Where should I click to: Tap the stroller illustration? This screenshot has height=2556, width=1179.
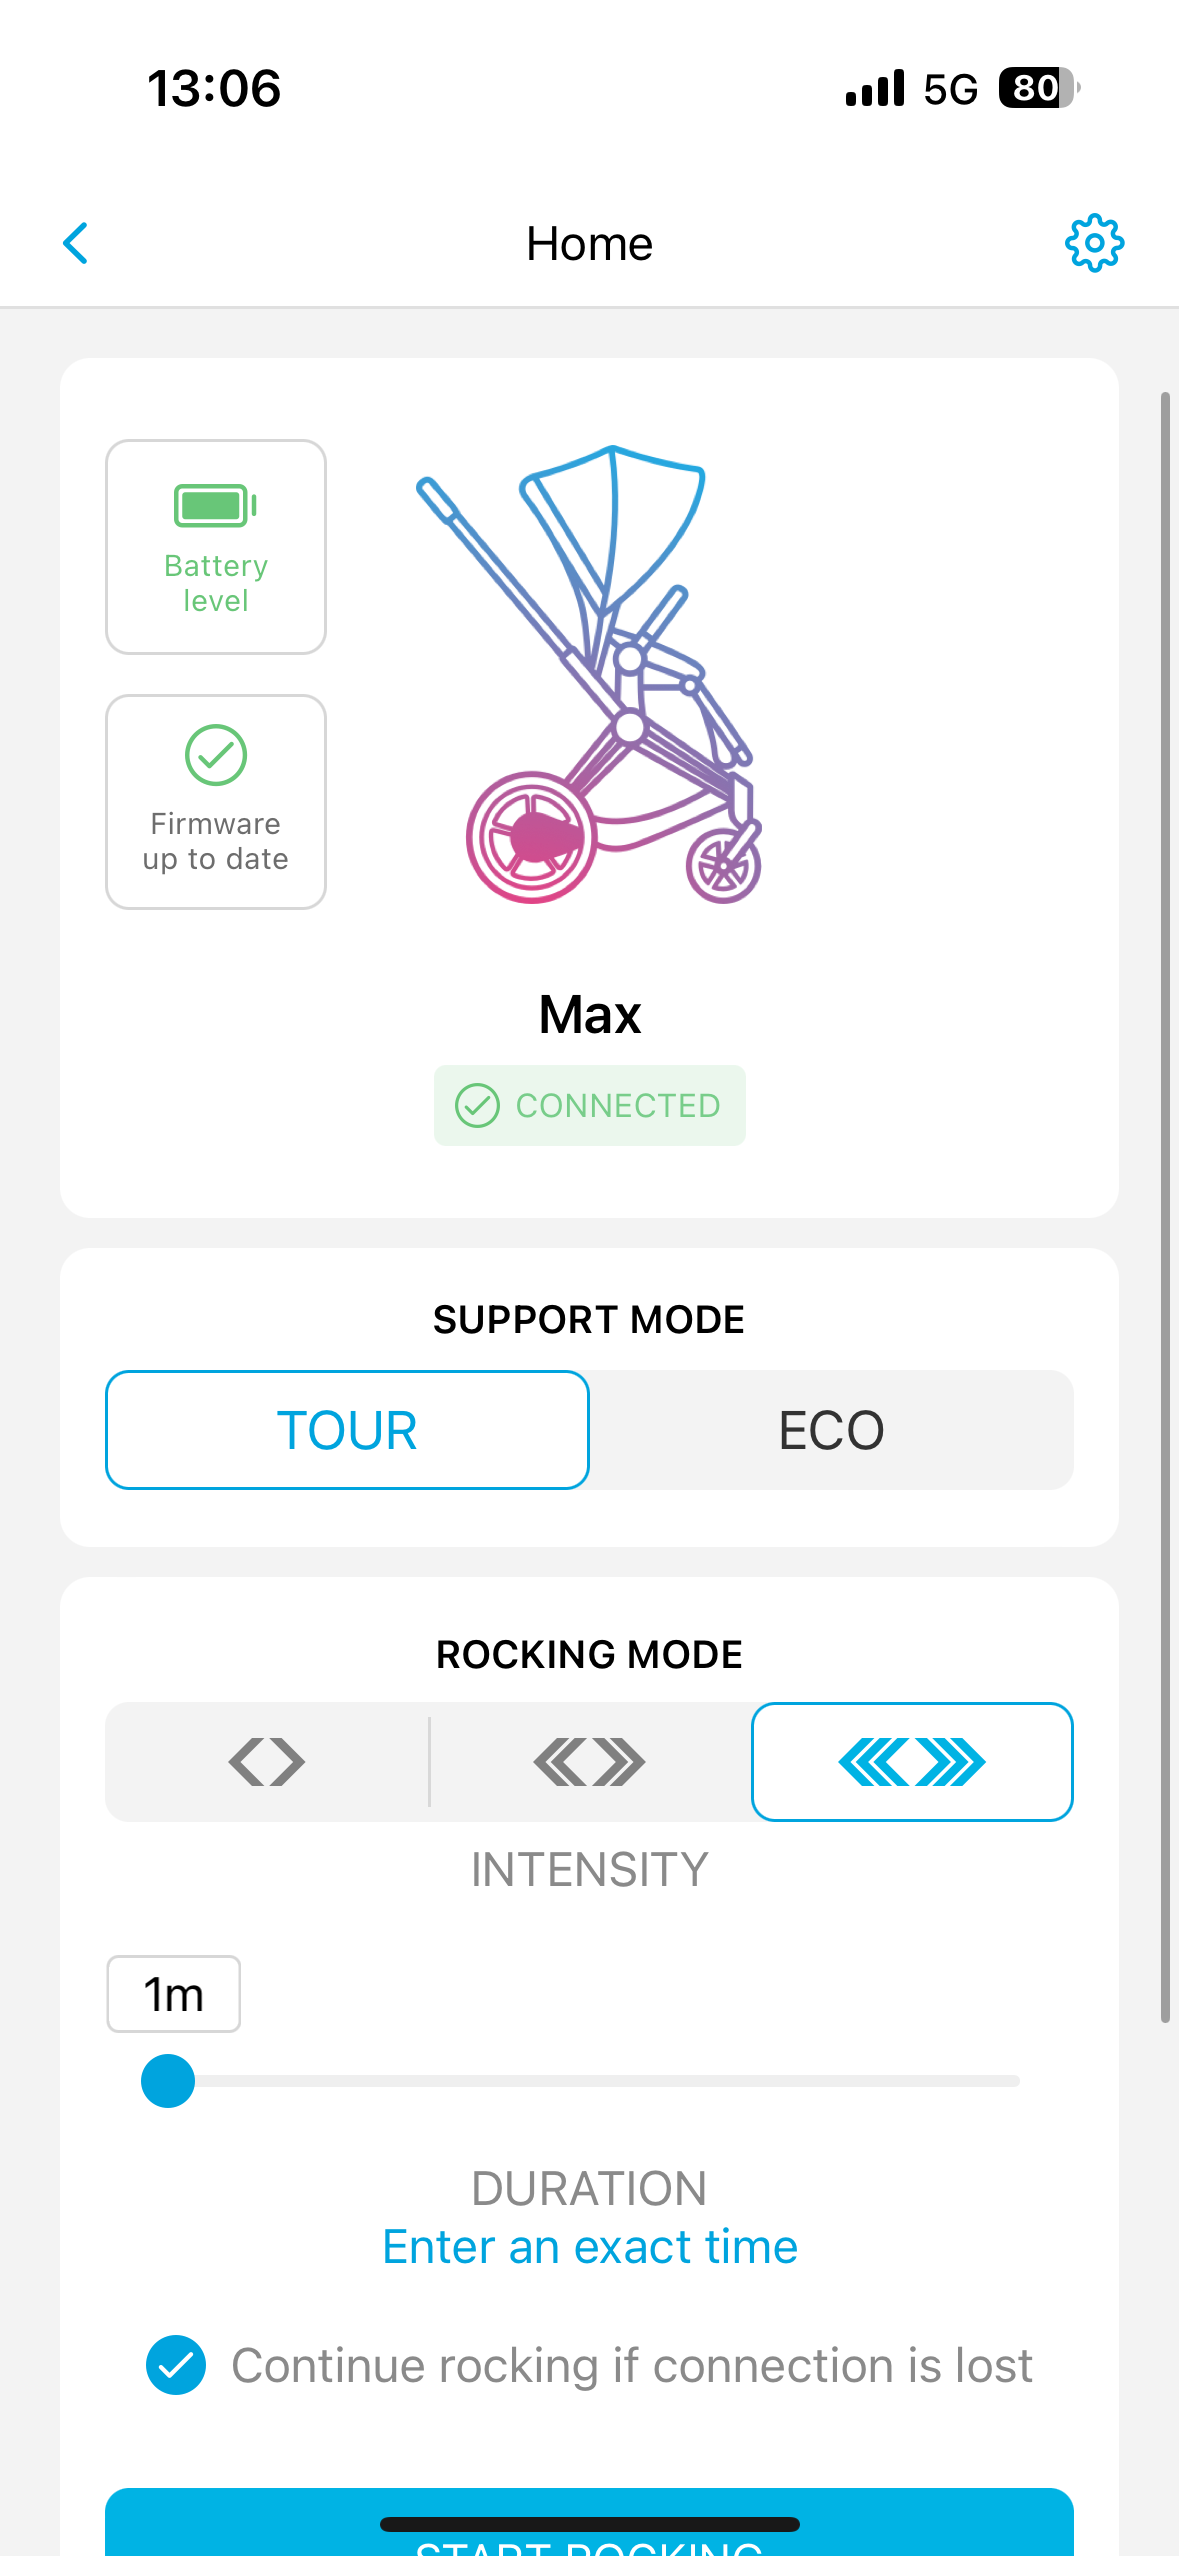[590, 675]
